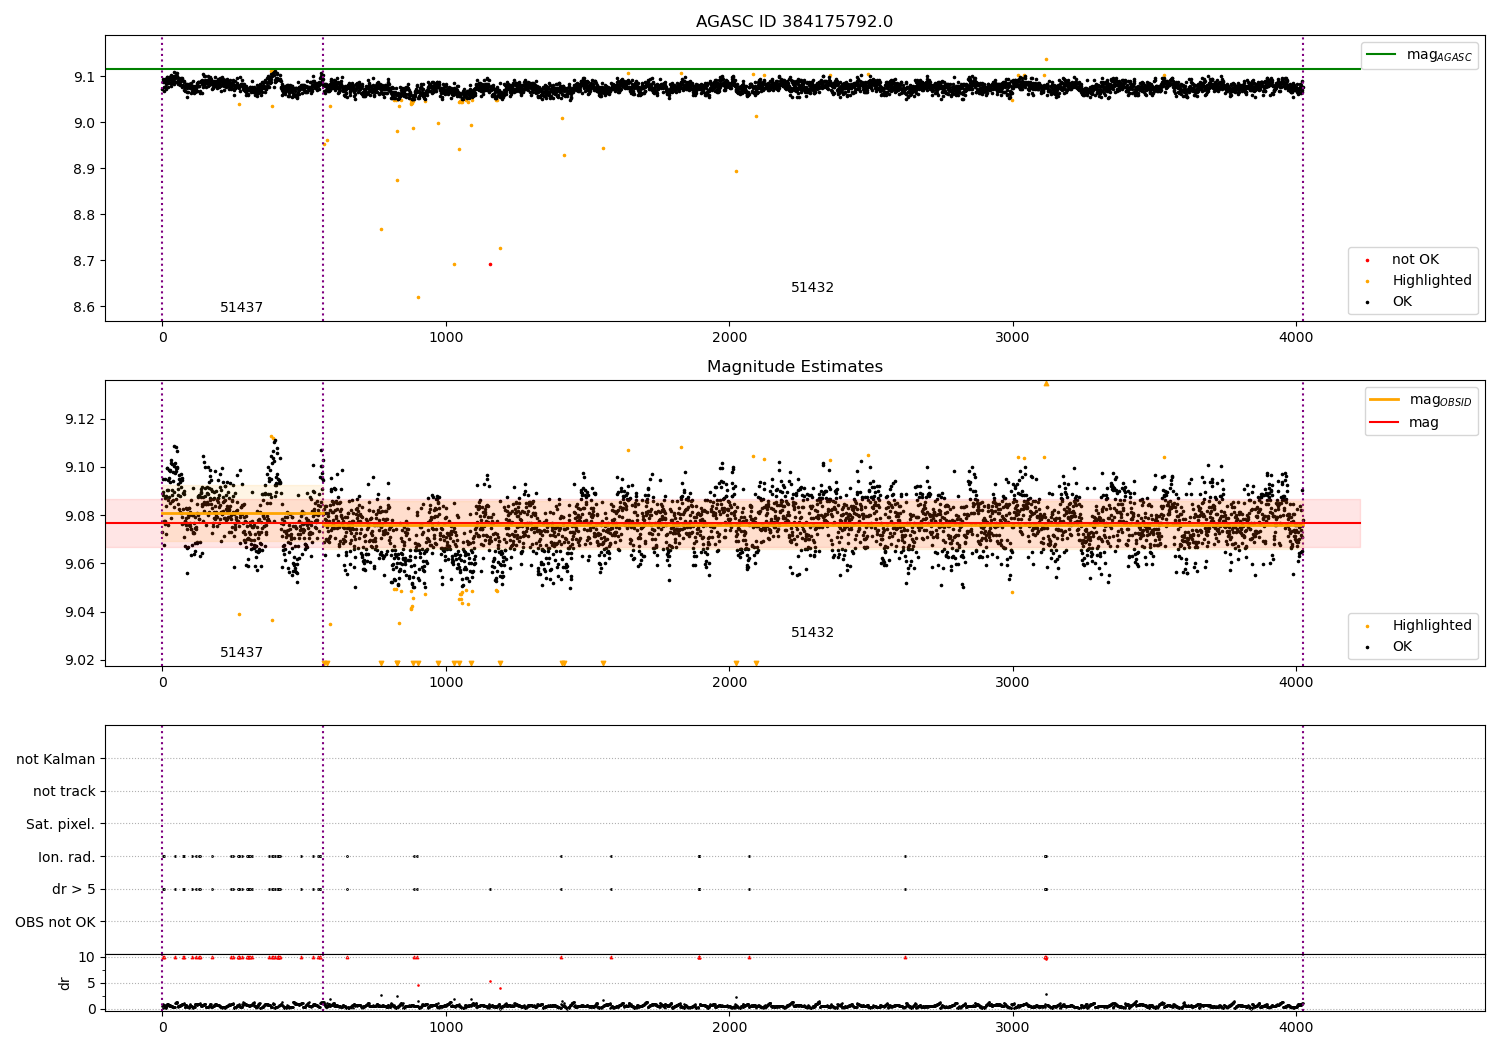Image resolution: width=1500 pixels, height=1050 pixels.
Task: Click the red 'not OK' legend marker
Action: (1367, 260)
